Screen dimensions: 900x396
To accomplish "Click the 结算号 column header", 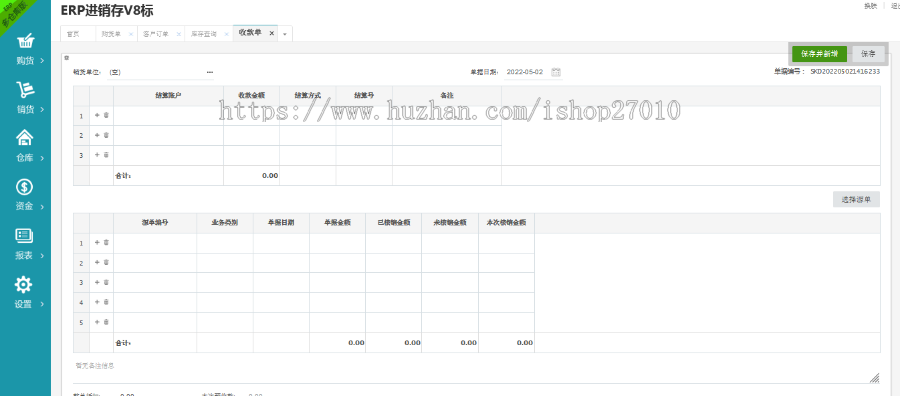I will (364, 96).
